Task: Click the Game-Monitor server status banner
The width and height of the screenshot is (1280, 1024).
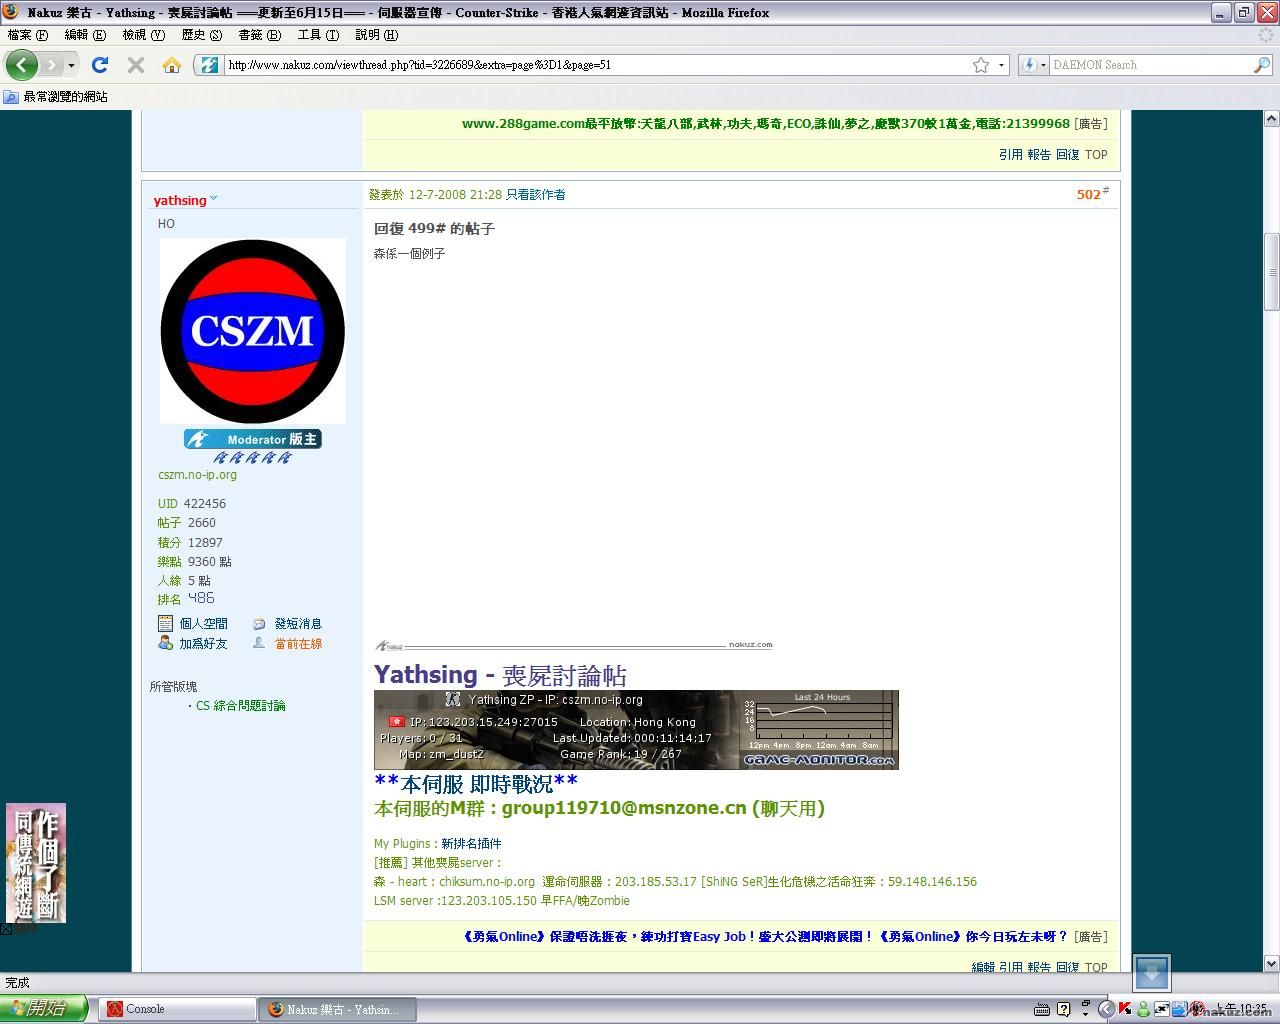Action: (636, 730)
